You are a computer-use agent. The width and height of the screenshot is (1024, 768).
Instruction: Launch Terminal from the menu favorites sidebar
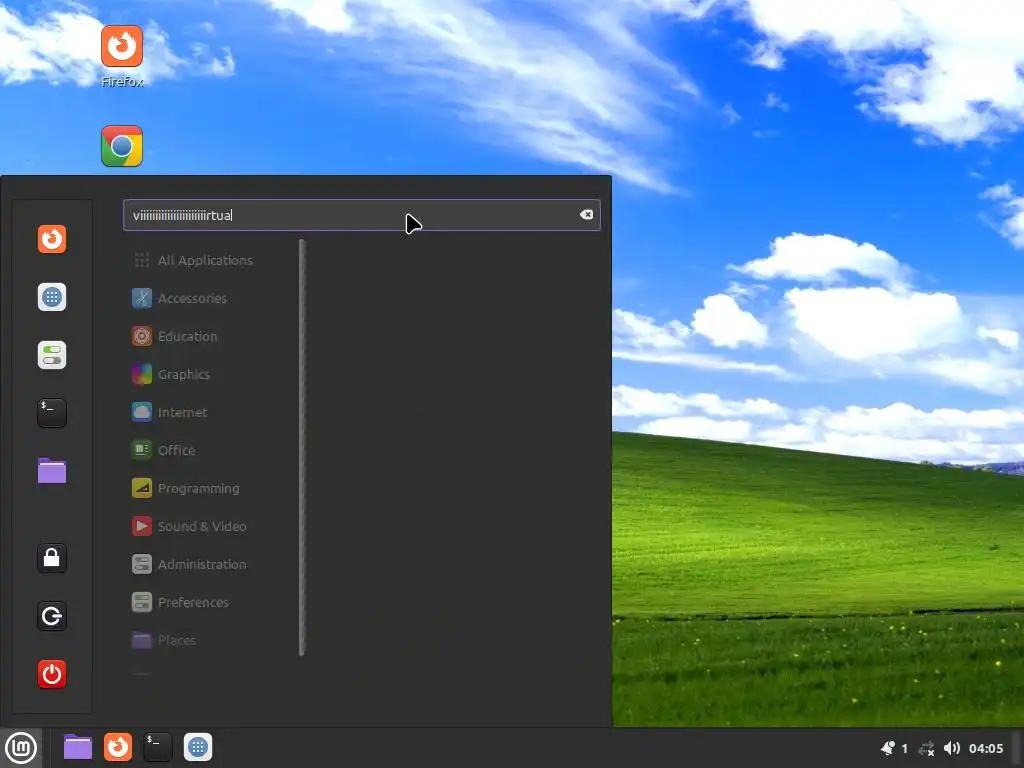pyautogui.click(x=52, y=413)
